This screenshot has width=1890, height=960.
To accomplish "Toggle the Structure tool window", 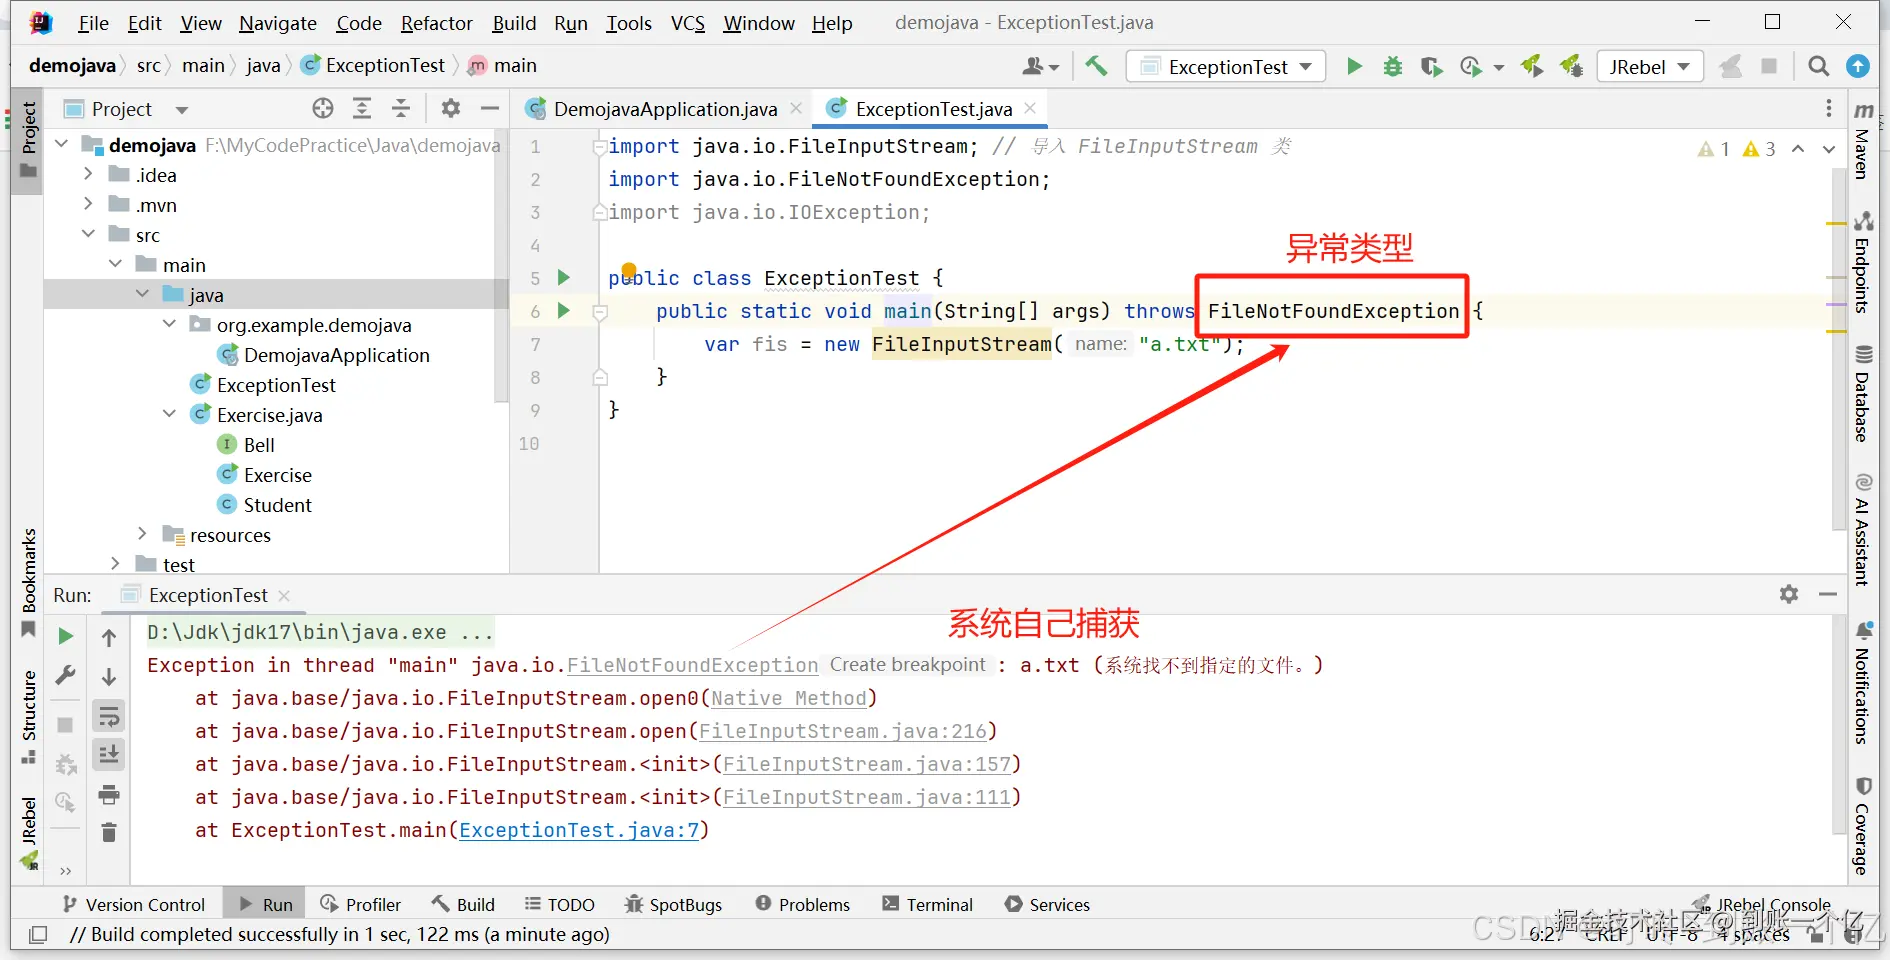I will pos(28,717).
